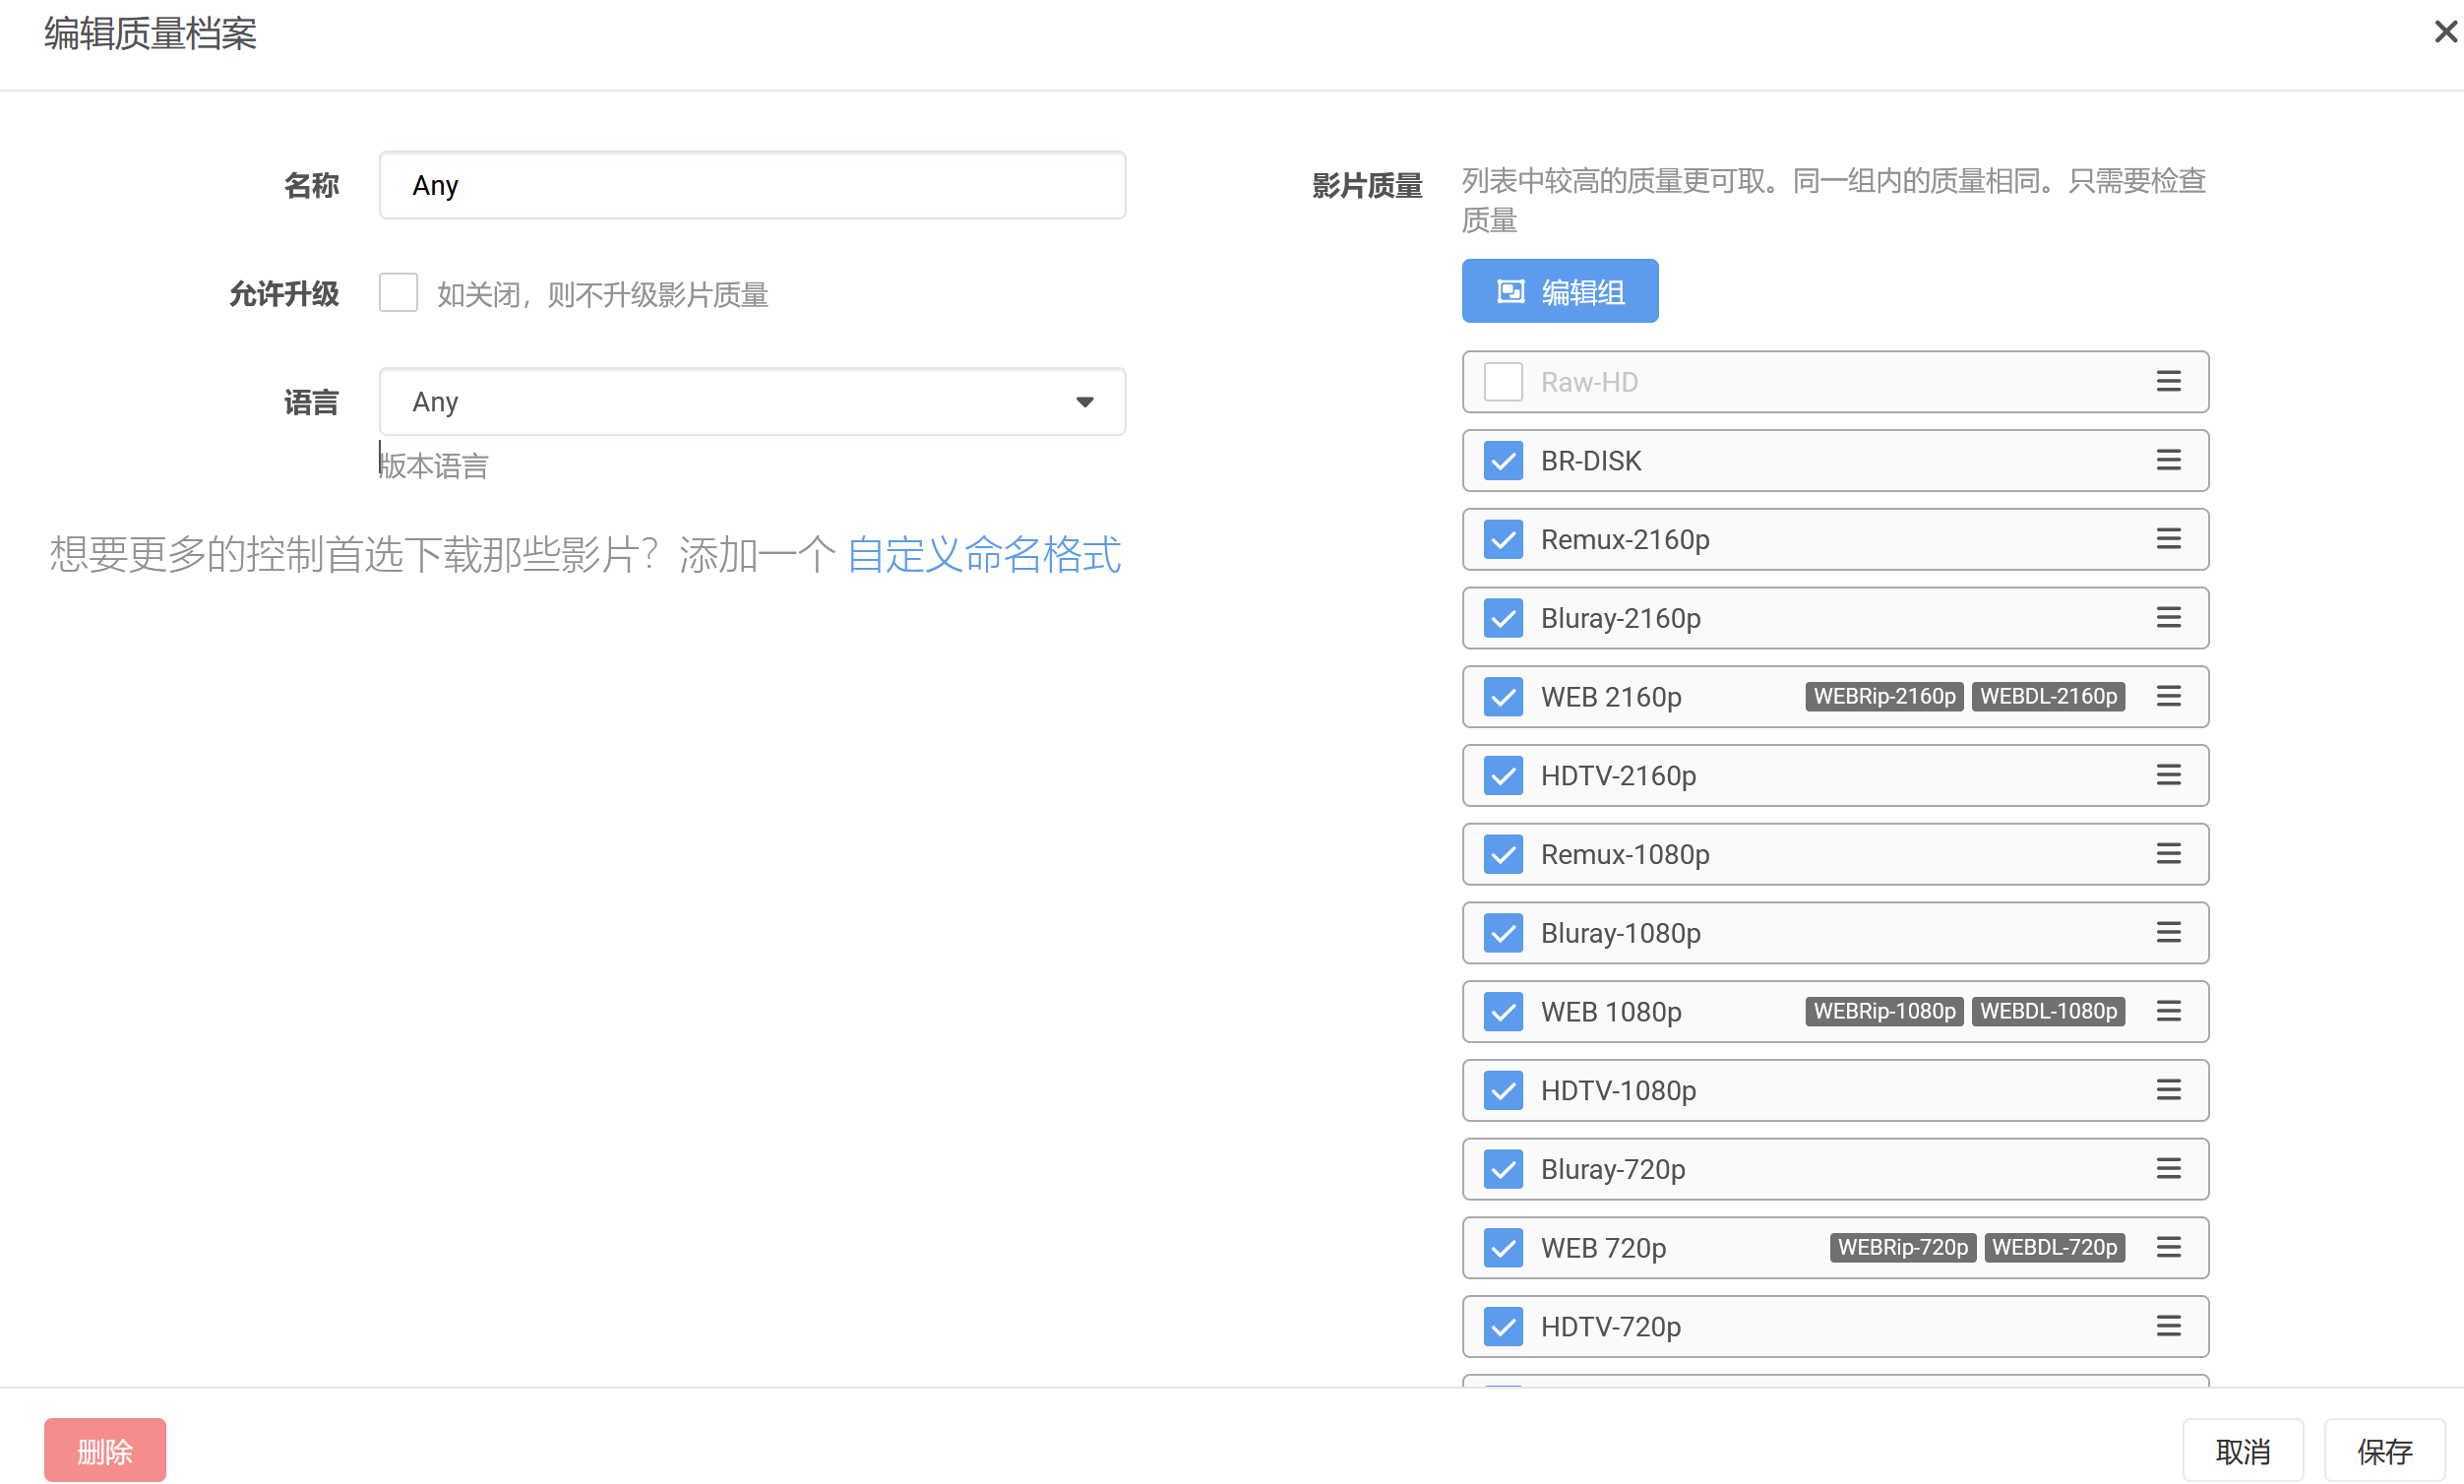Disable the HDTV-2160p quality checkbox
Image resolution: width=2464 pixels, height=1484 pixels.
[1503, 776]
